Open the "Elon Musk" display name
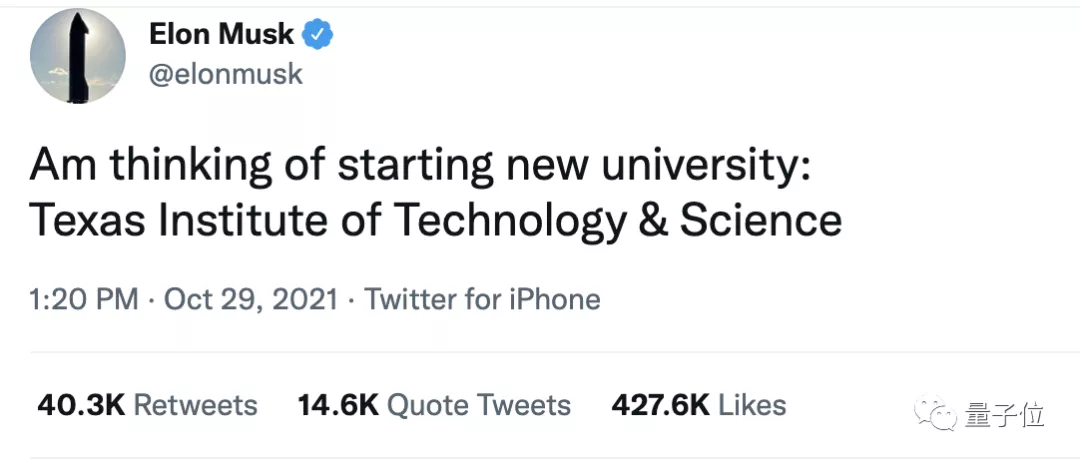The image size is (1080, 463). click(x=221, y=34)
